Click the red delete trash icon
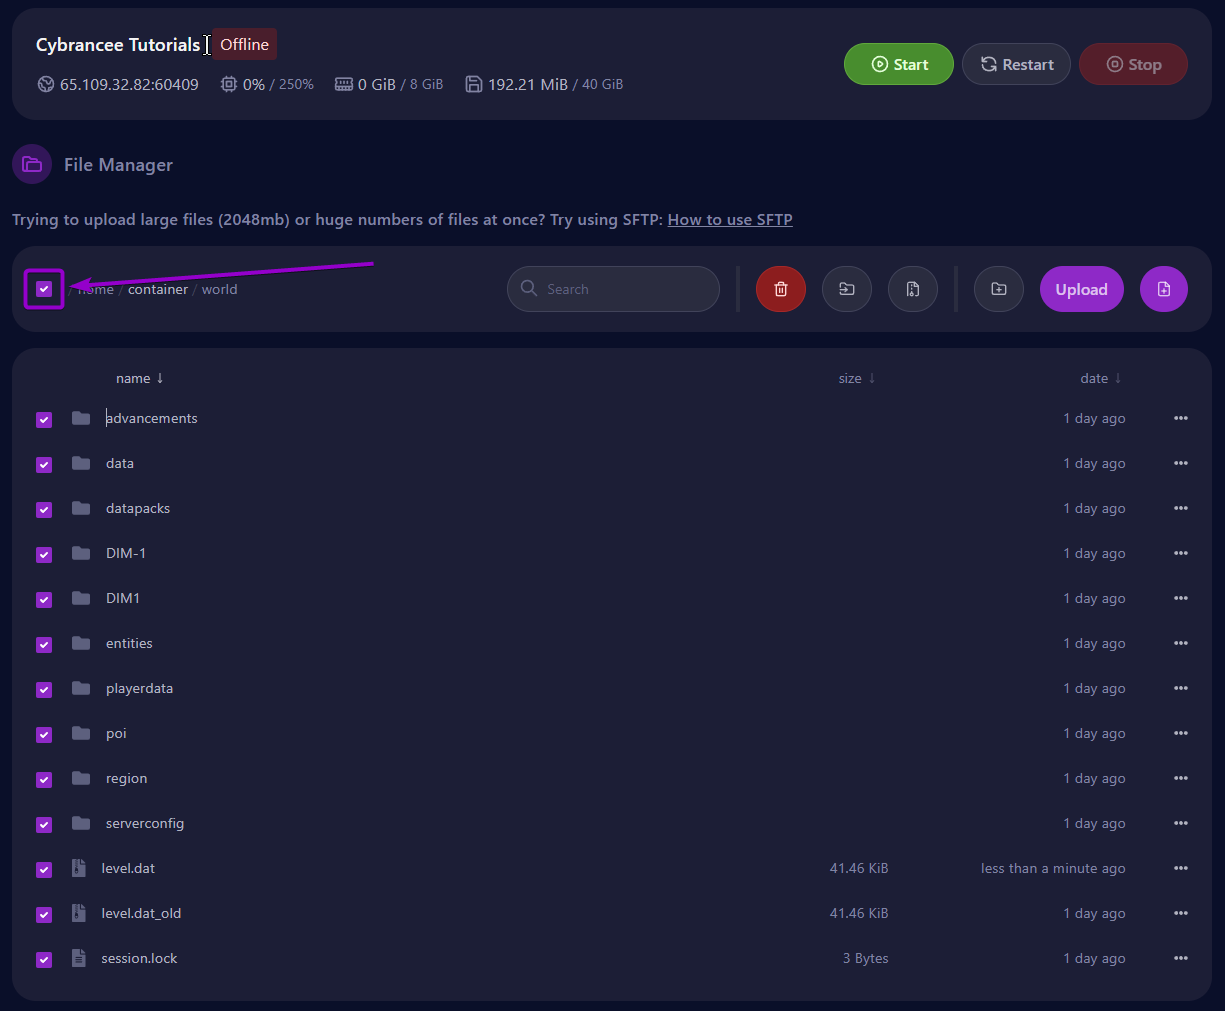1225x1011 pixels. pyautogui.click(x=781, y=289)
